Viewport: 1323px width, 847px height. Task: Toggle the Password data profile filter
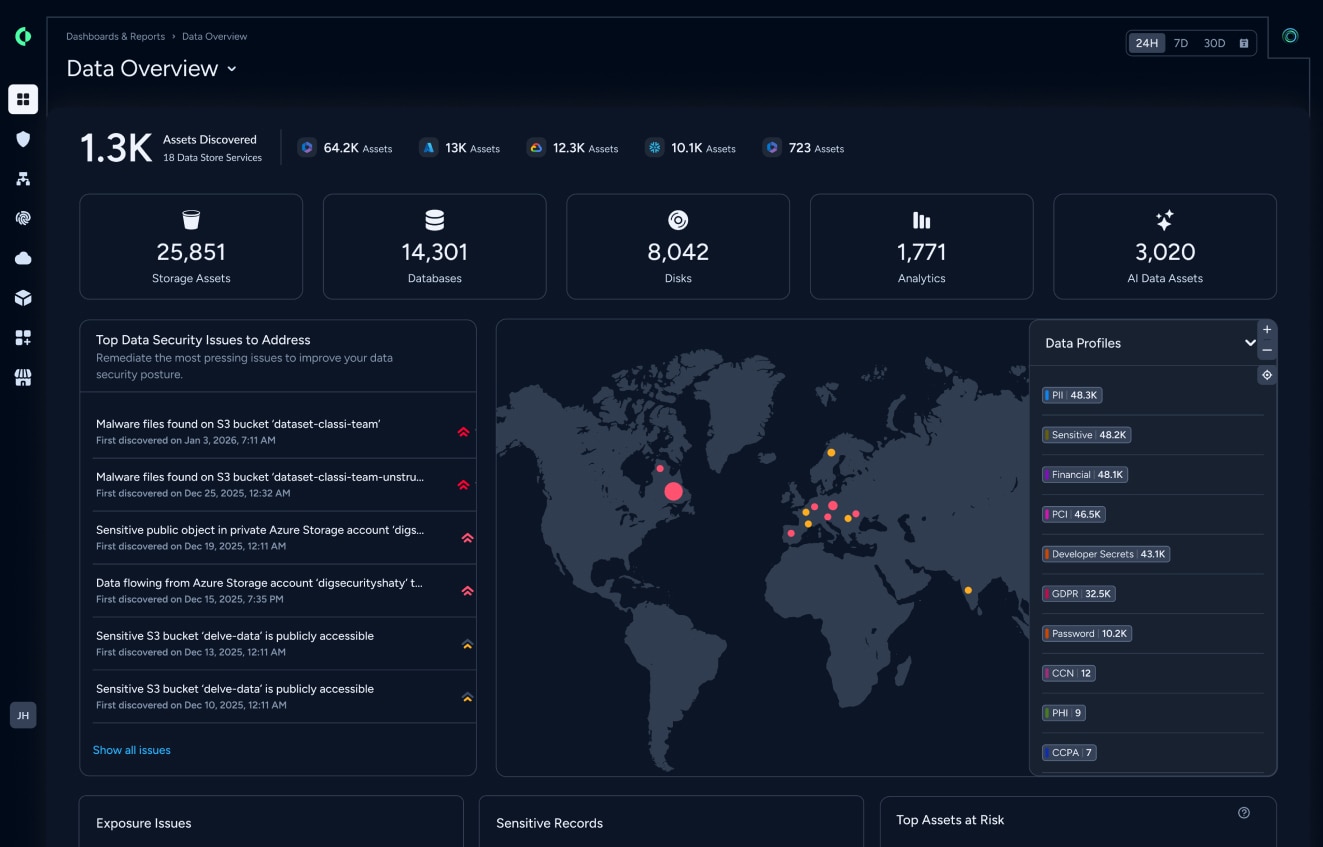click(x=1087, y=633)
